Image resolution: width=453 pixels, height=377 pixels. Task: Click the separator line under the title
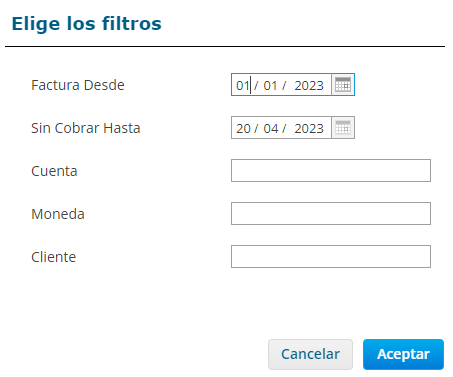click(x=225, y=46)
